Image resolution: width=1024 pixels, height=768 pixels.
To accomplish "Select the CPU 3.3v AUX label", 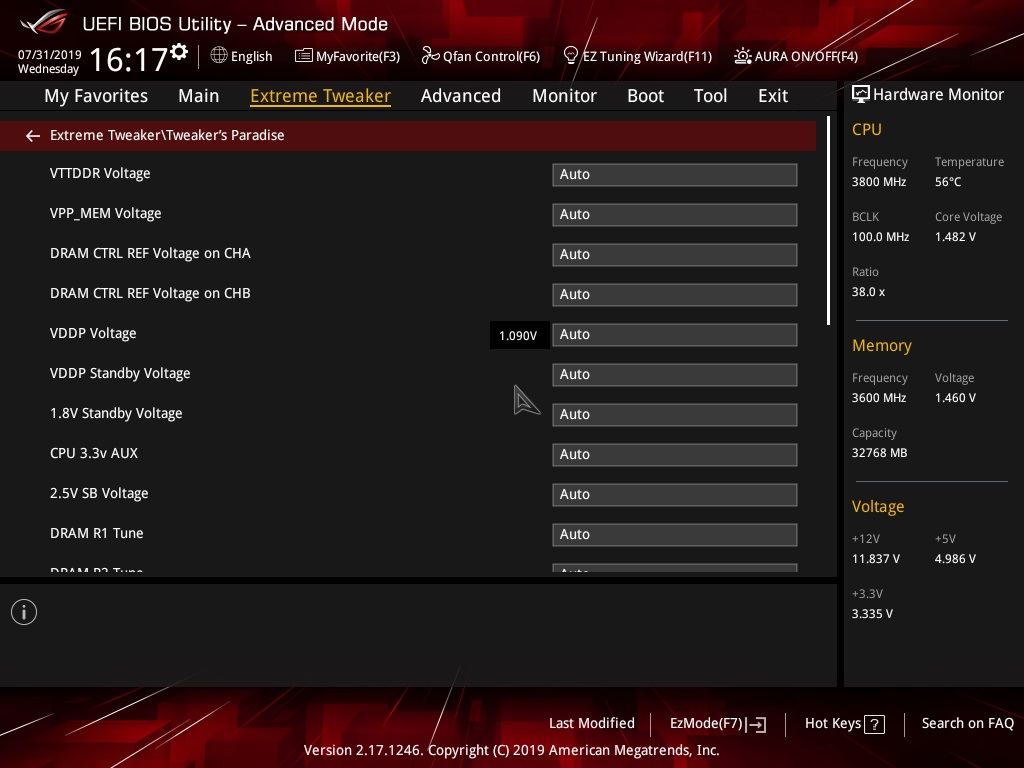I will click(x=94, y=453).
